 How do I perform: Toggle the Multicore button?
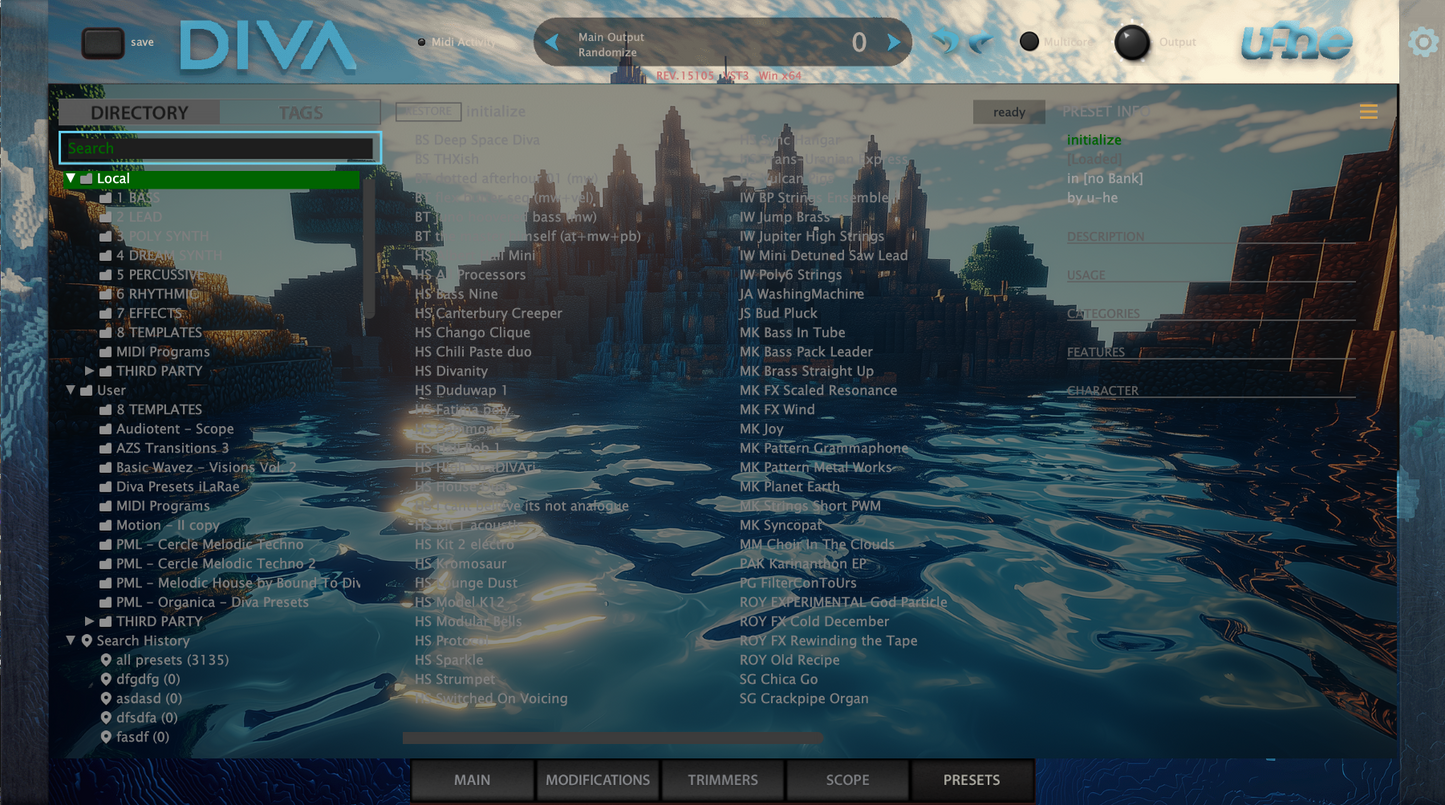point(1029,42)
